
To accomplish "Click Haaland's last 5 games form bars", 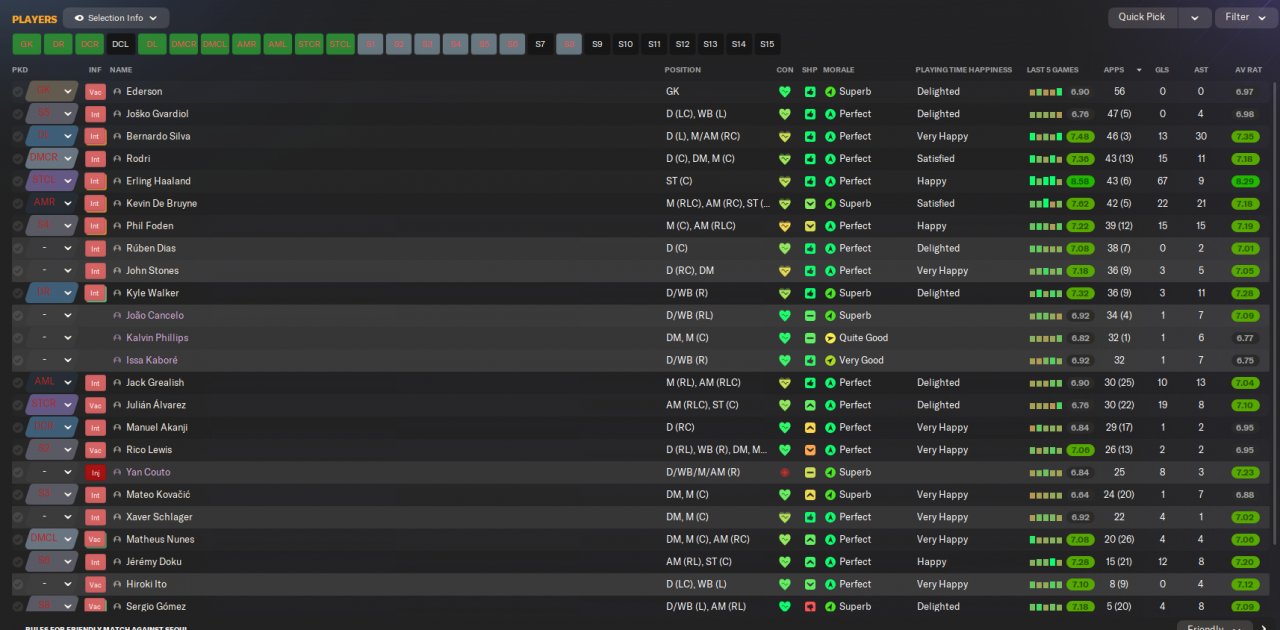I will (1046, 181).
